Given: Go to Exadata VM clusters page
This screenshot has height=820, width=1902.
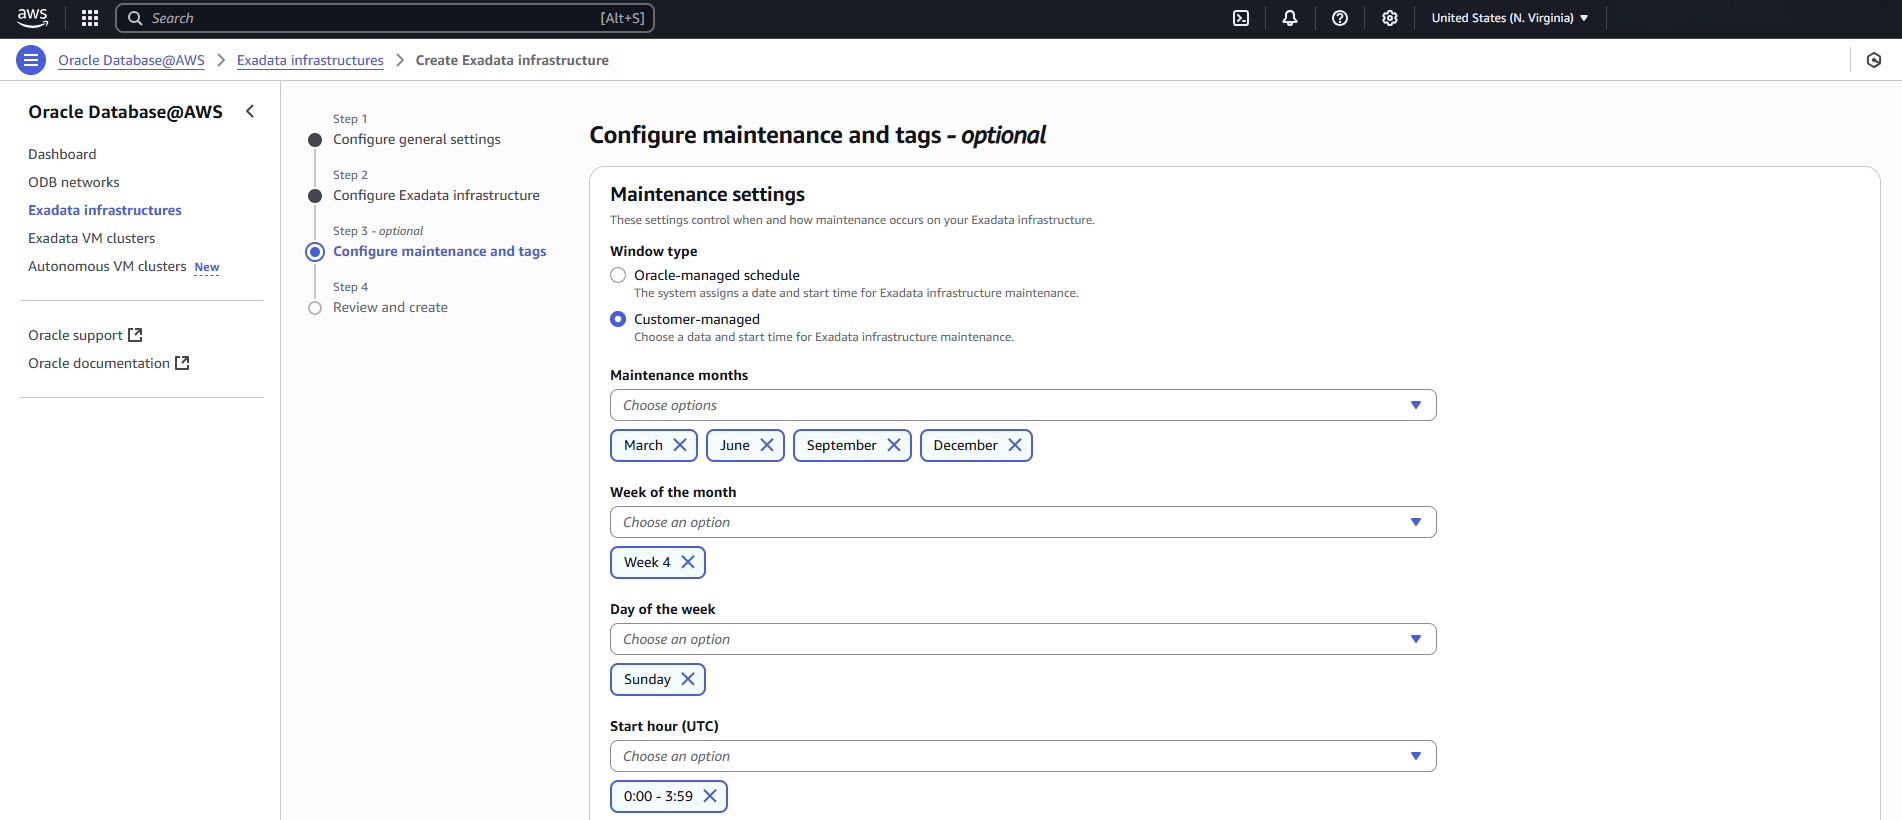Looking at the screenshot, I should click(x=92, y=238).
